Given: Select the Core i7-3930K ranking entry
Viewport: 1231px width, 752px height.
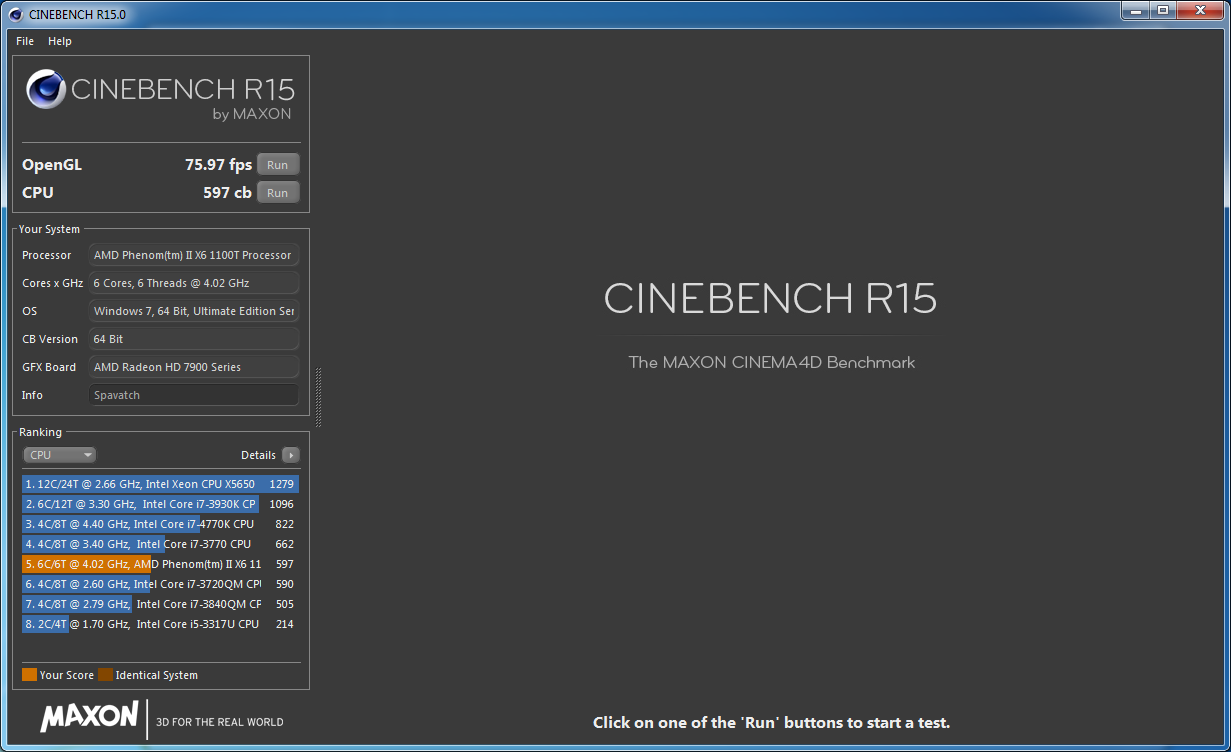Looking at the screenshot, I should click(x=160, y=504).
